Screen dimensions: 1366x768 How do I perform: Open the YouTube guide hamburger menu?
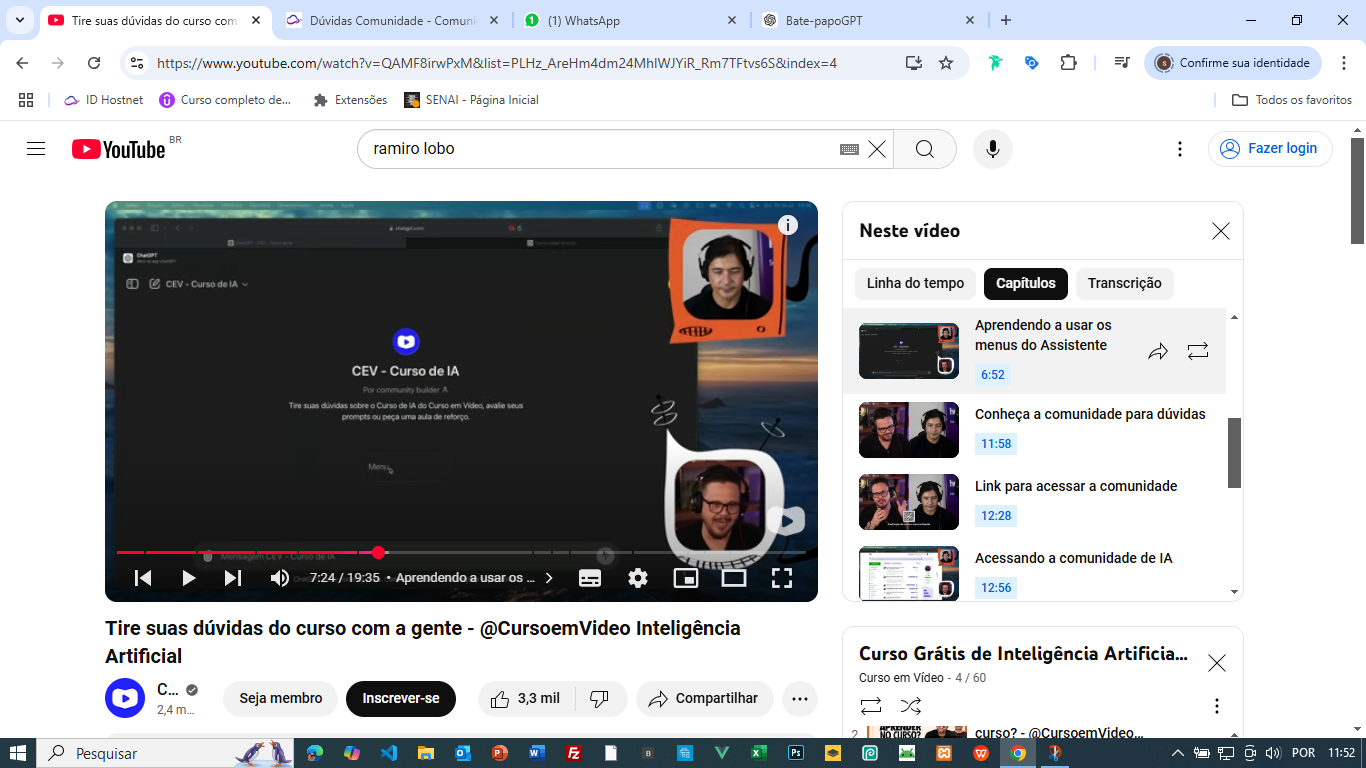[x=36, y=149]
